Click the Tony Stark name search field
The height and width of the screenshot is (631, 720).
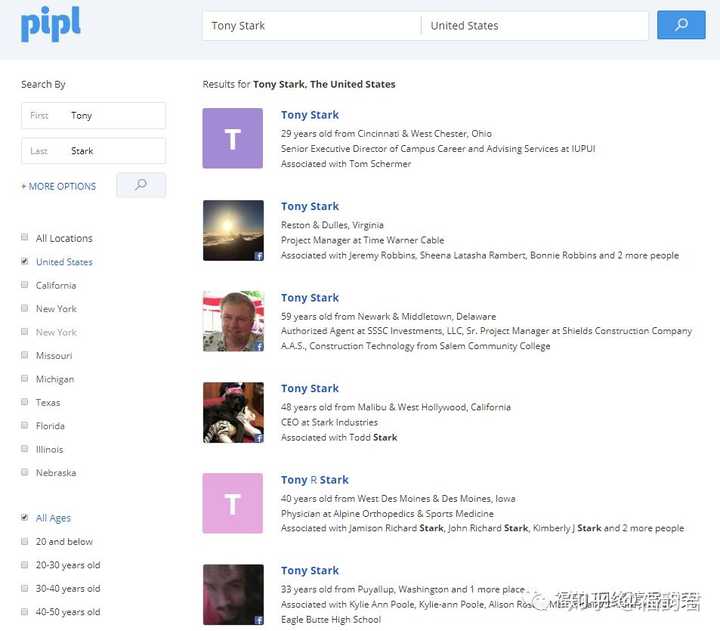coord(311,25)
